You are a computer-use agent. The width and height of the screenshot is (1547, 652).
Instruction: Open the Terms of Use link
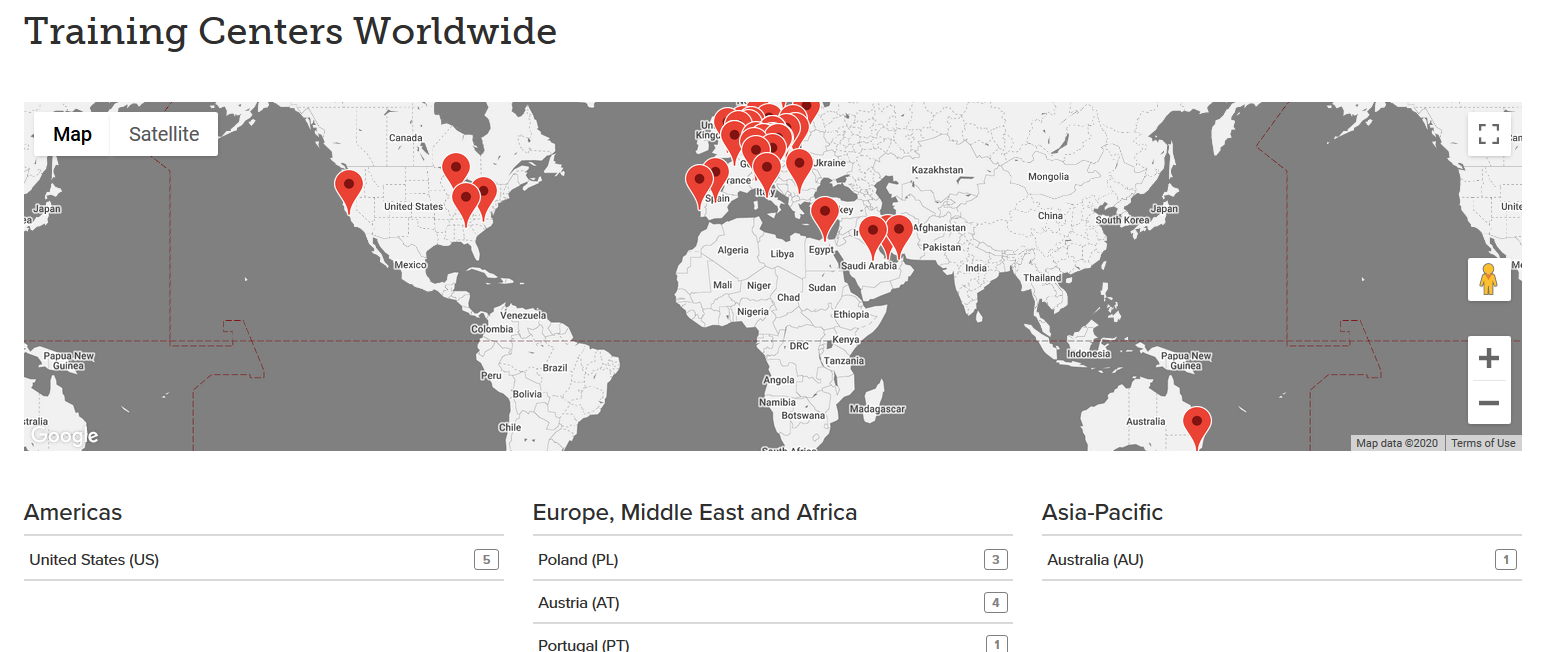click(1483, 443)
